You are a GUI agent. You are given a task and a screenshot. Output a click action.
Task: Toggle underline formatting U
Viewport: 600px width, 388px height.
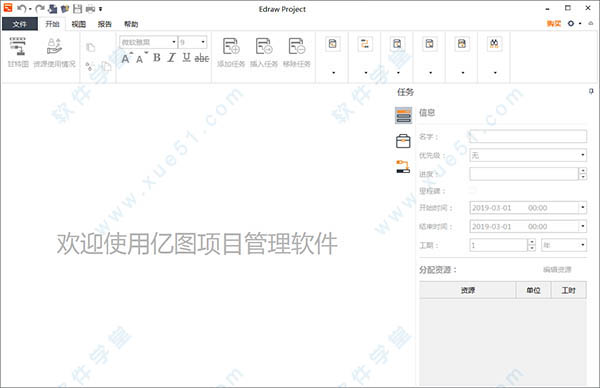coord(186,57)
